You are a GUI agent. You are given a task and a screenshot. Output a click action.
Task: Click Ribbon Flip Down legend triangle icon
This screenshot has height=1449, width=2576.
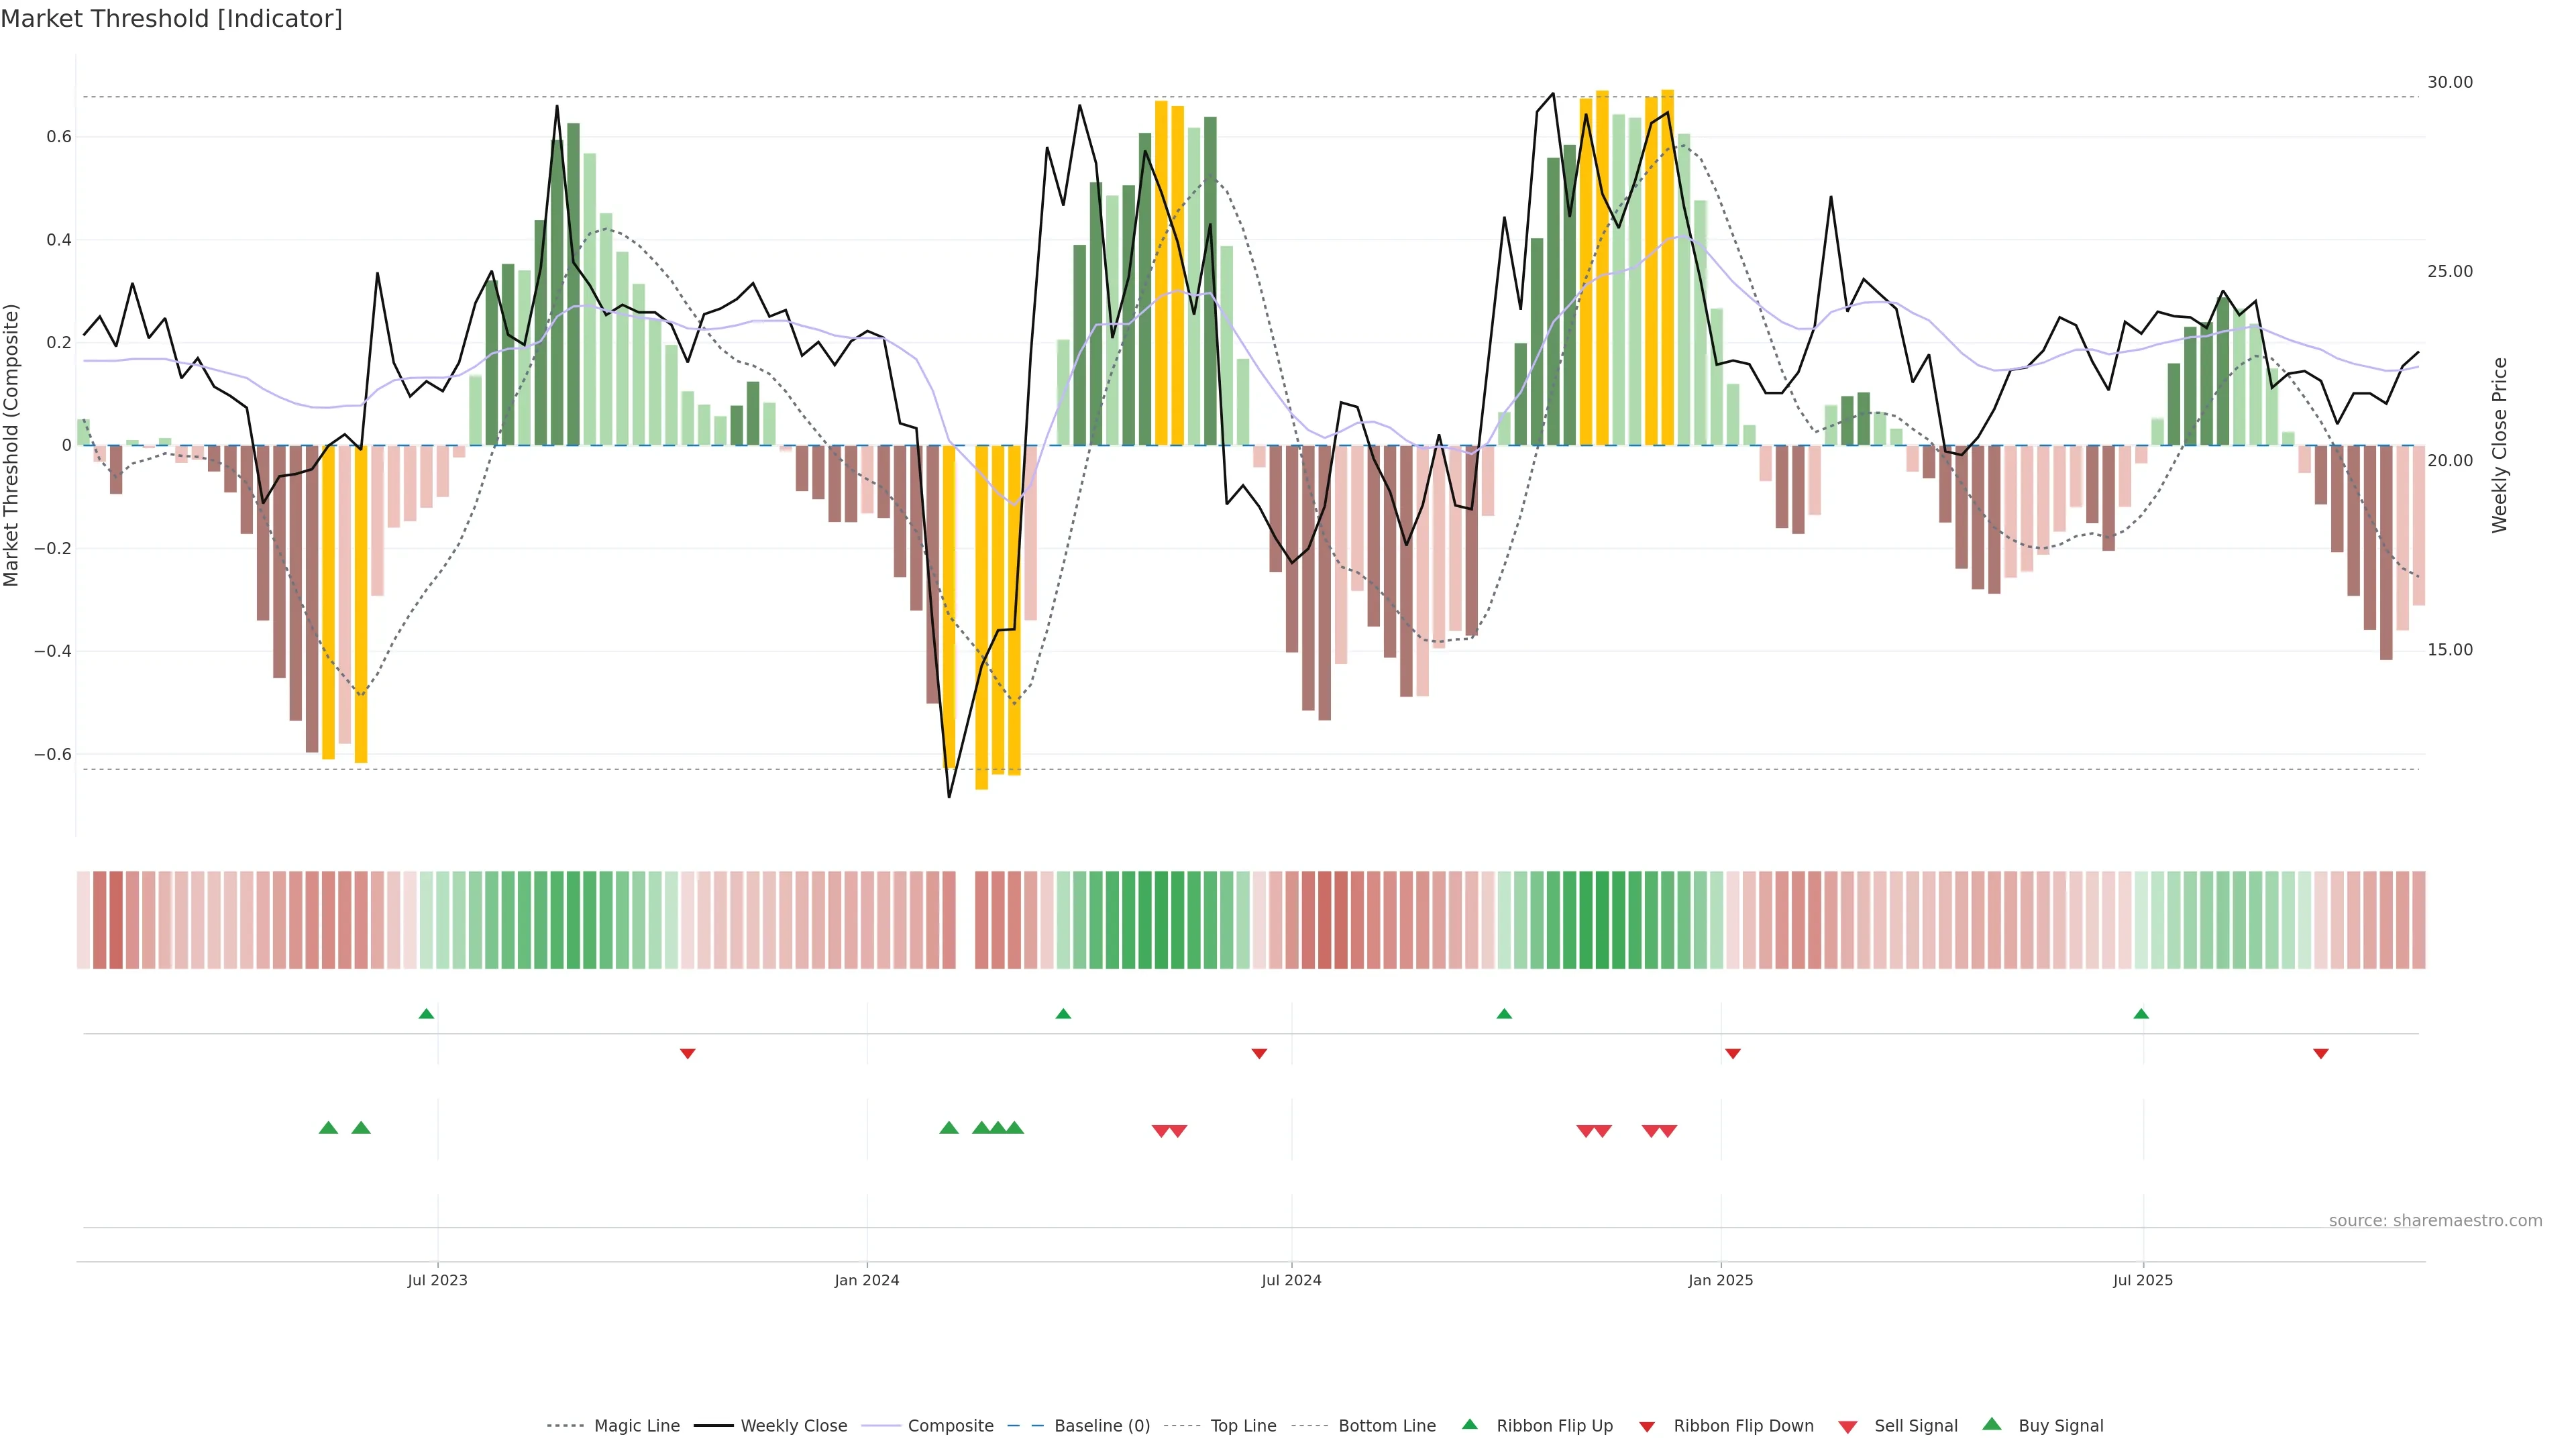click(x=1647, y=1427)
